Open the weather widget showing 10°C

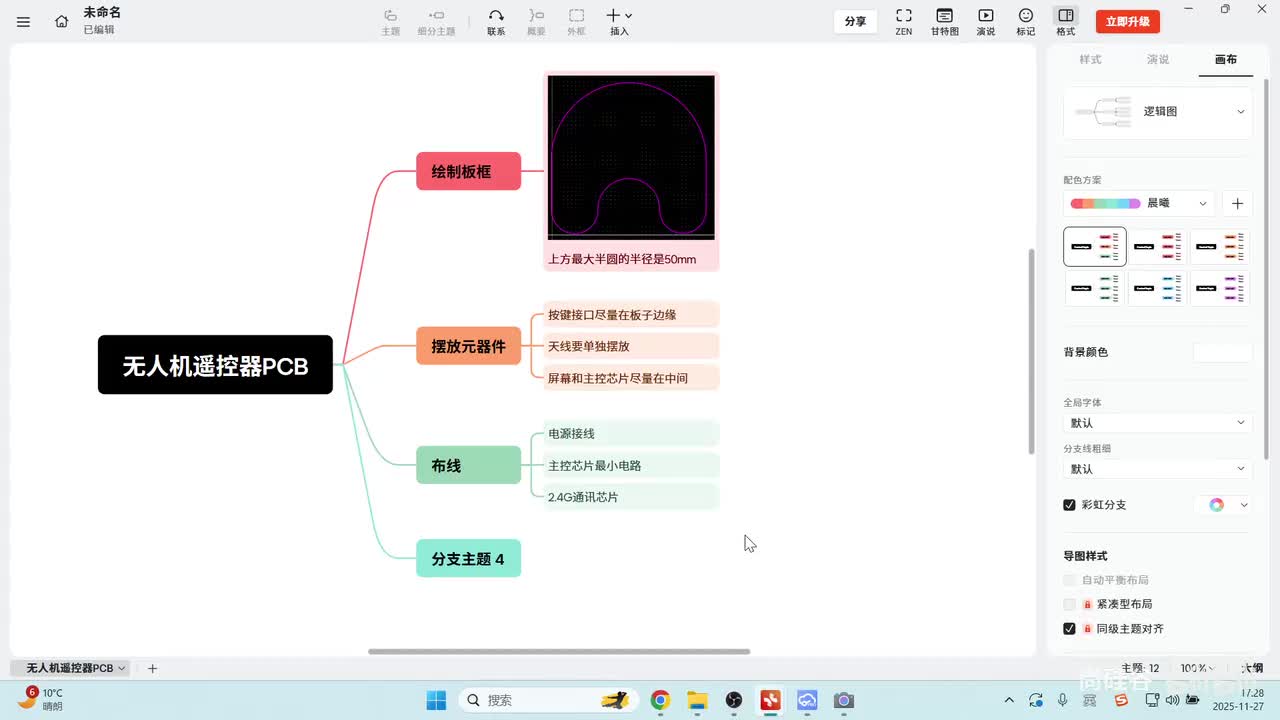pos(41,699)
